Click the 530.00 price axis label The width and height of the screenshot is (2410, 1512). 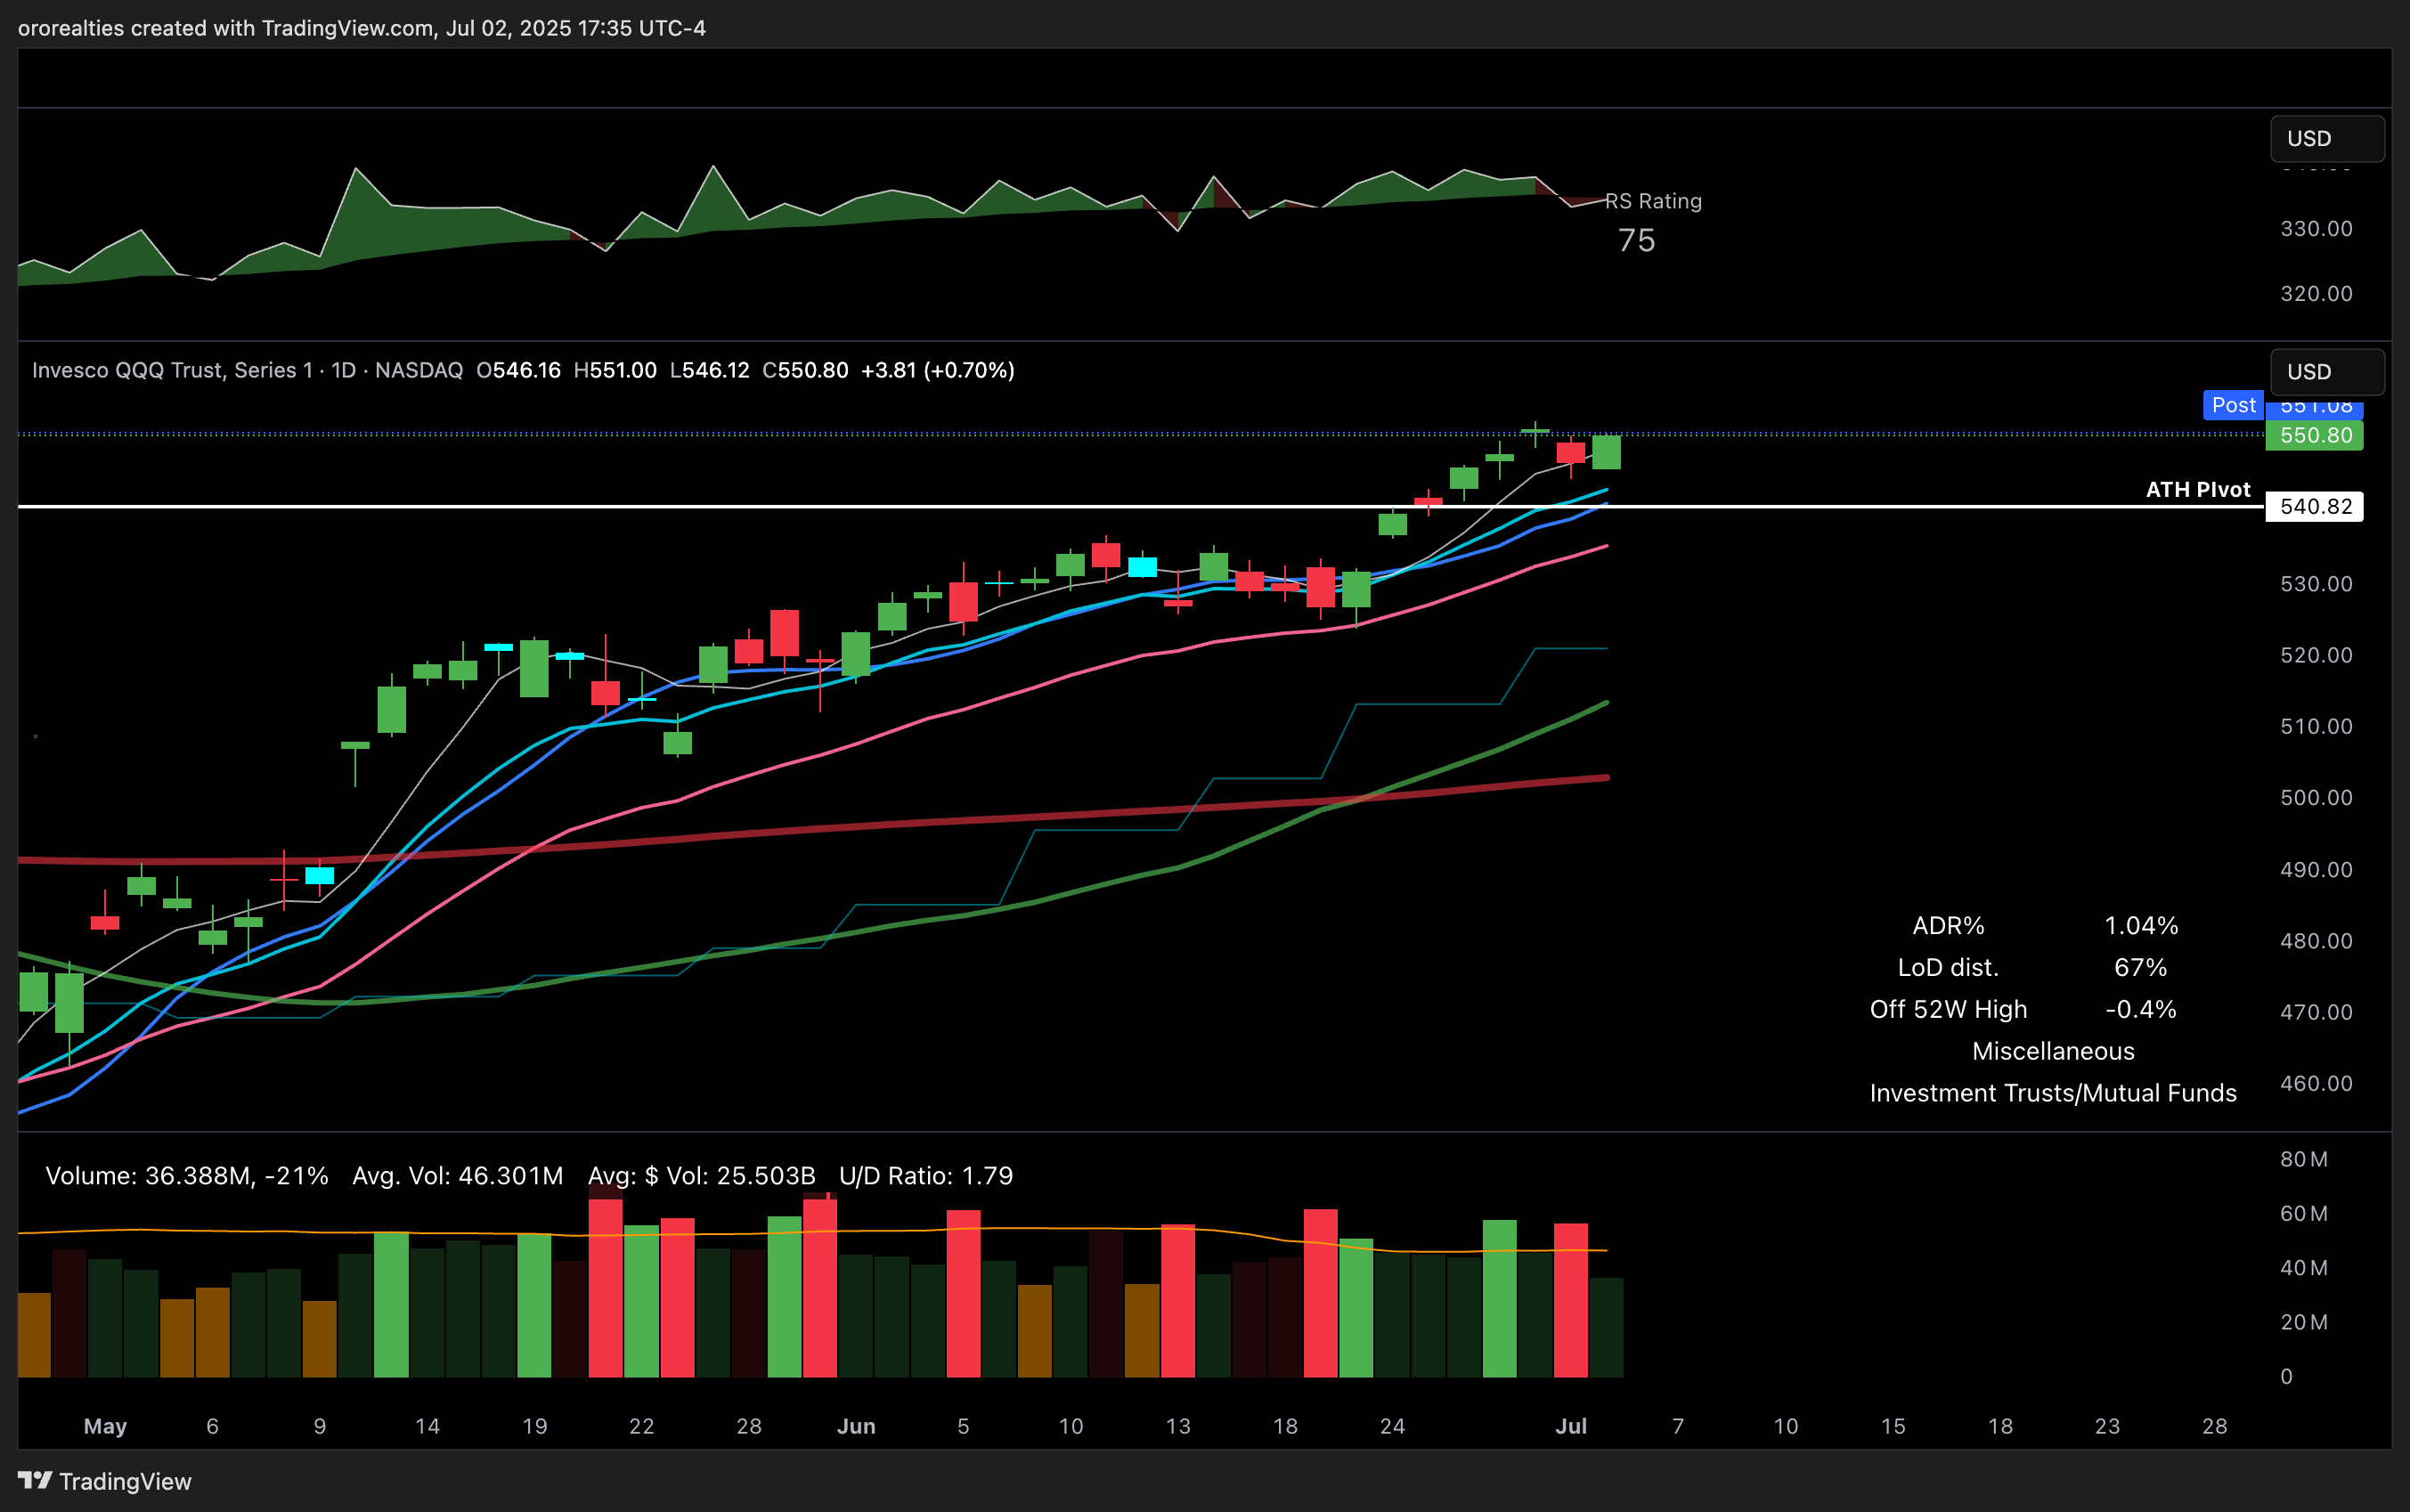[x=2316, y=584]
